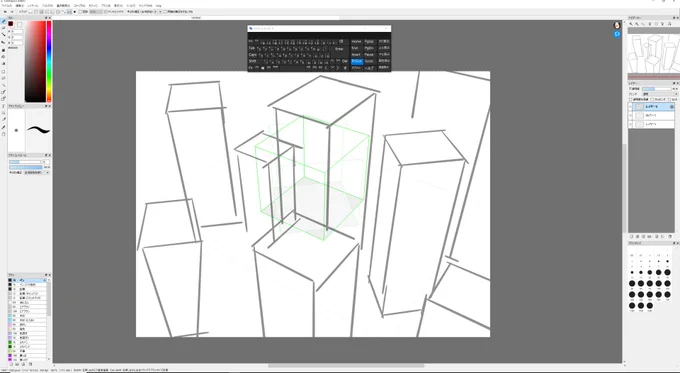Screen dimensions: 680x373
Task: Click the layer opacity slider
Action: 657,88
